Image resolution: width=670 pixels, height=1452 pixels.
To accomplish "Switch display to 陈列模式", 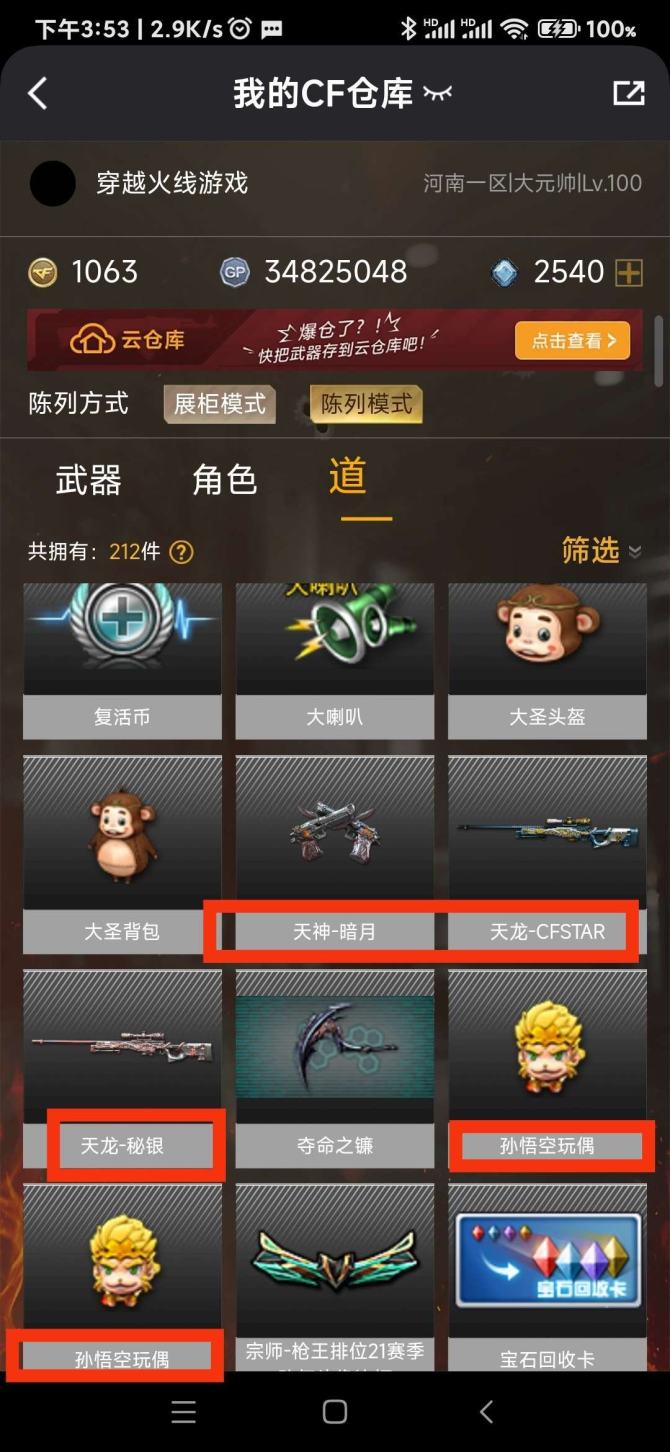I will point(366,404).
